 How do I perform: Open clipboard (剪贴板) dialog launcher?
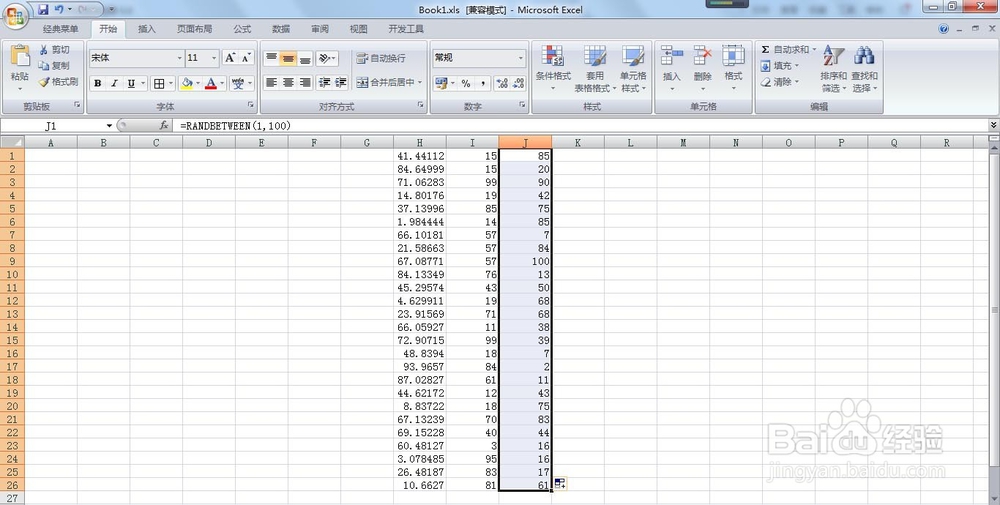(77, 105)
